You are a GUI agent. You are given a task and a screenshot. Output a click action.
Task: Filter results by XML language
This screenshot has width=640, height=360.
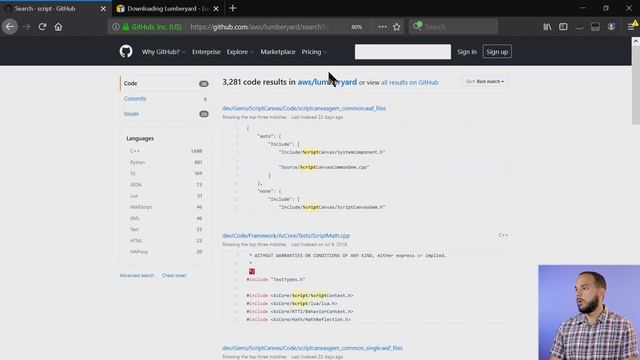pos(166,218)
